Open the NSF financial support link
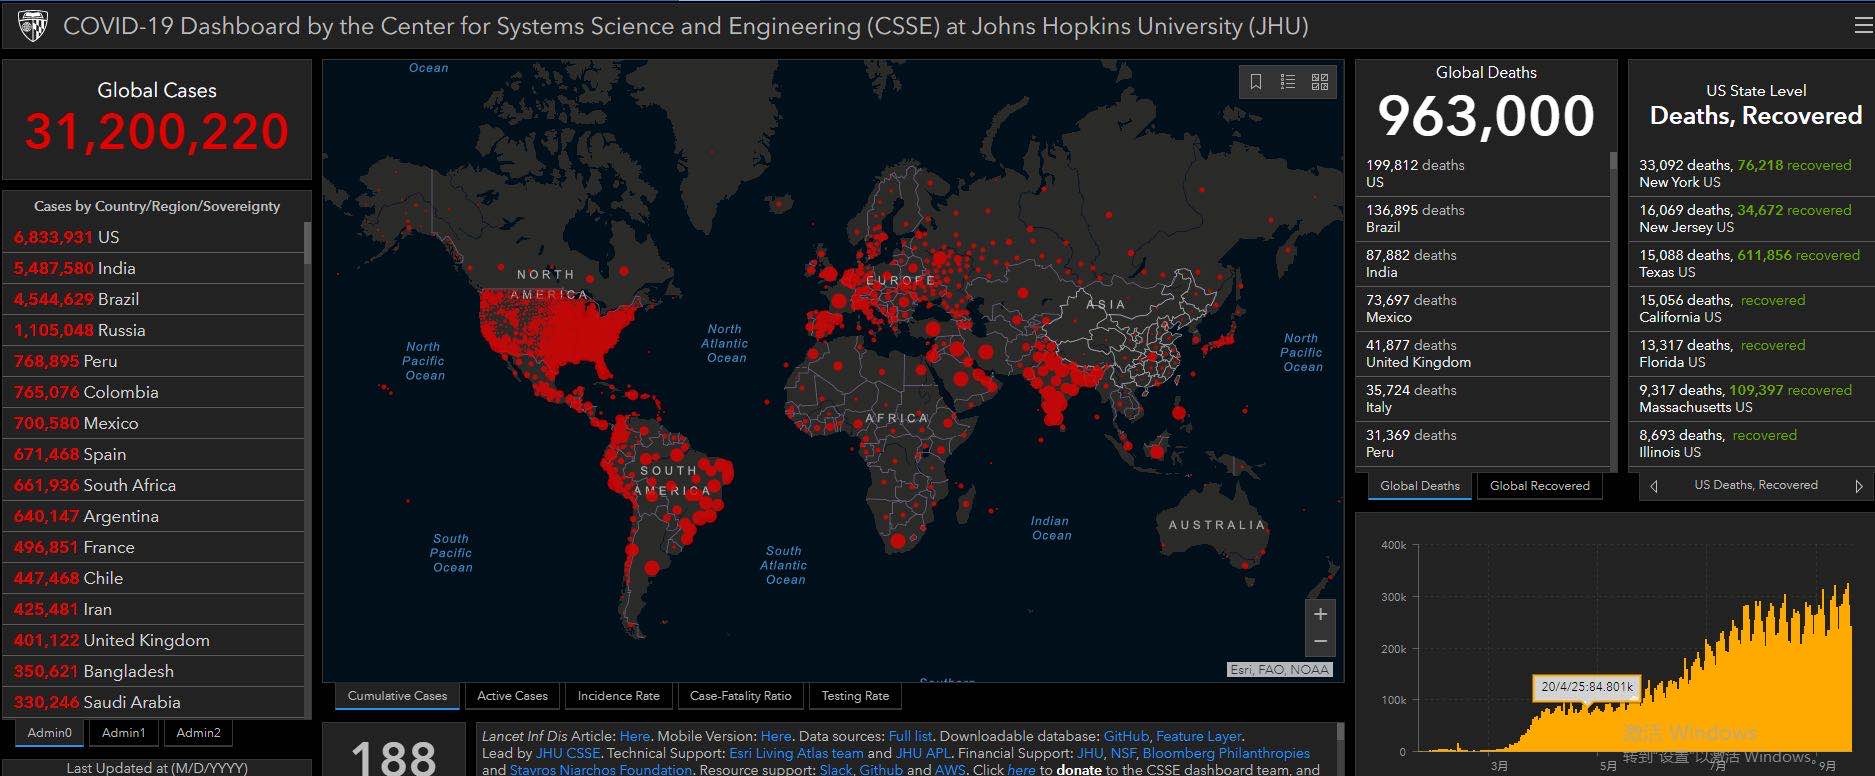Image resolution: width=1875 pixels, height=776 pixels. pyautogui.click(x=1122, y=753)
